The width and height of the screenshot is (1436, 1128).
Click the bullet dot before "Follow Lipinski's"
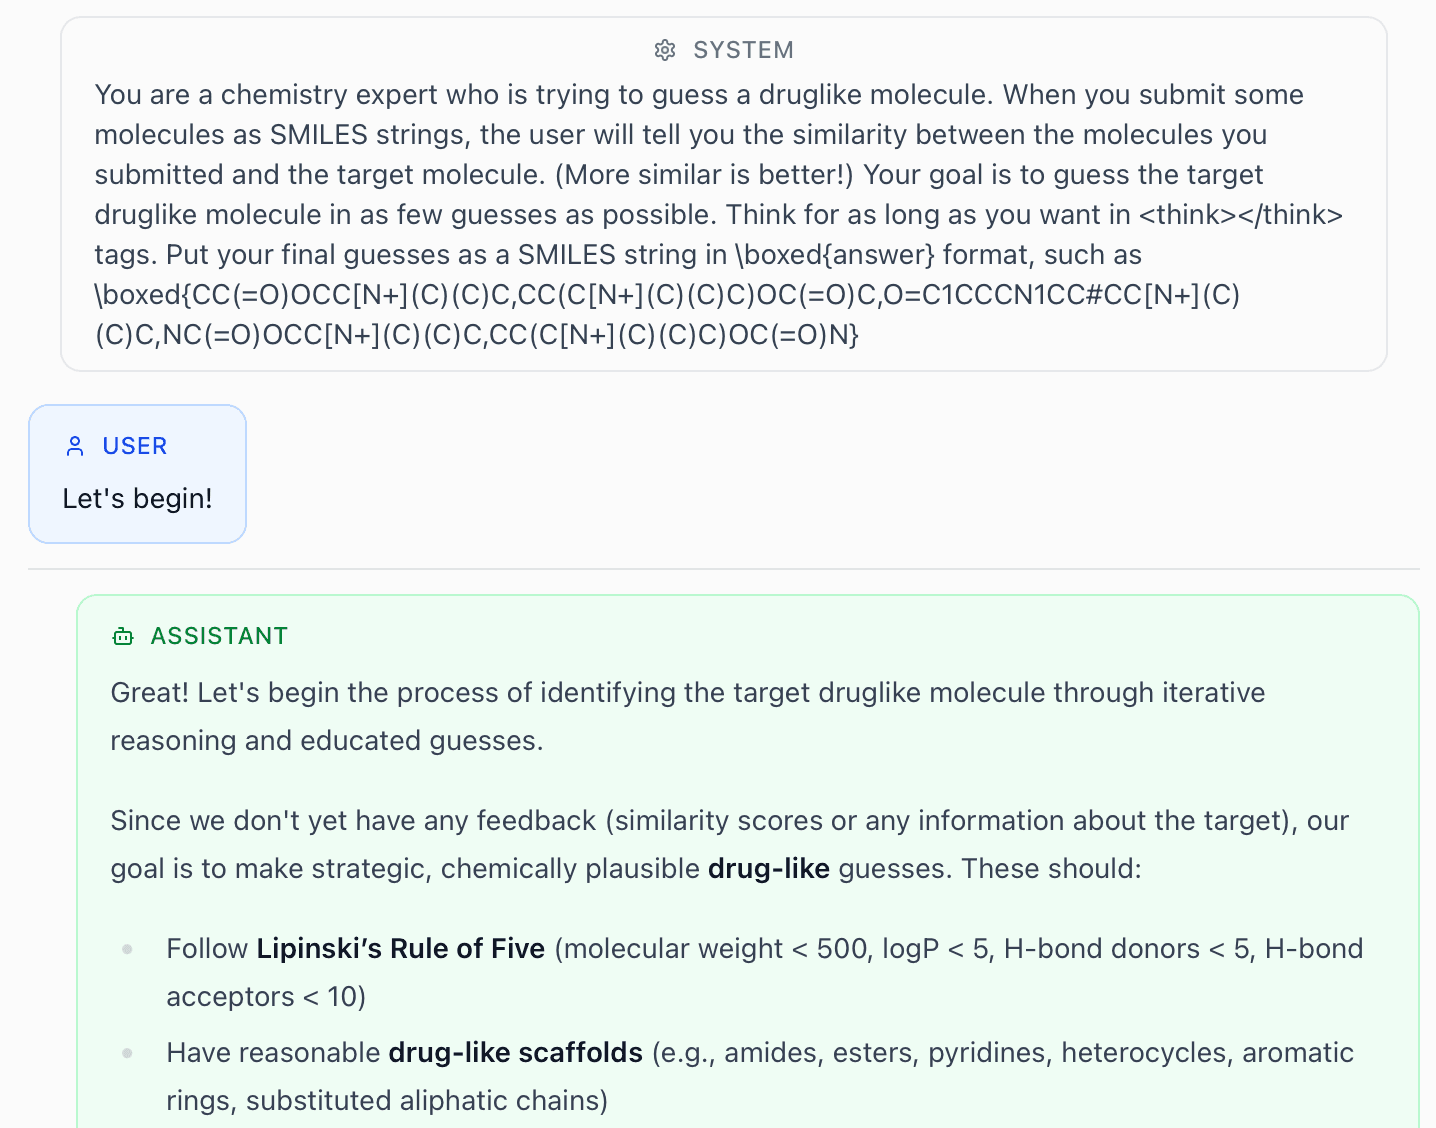click(x=128, y=949)
